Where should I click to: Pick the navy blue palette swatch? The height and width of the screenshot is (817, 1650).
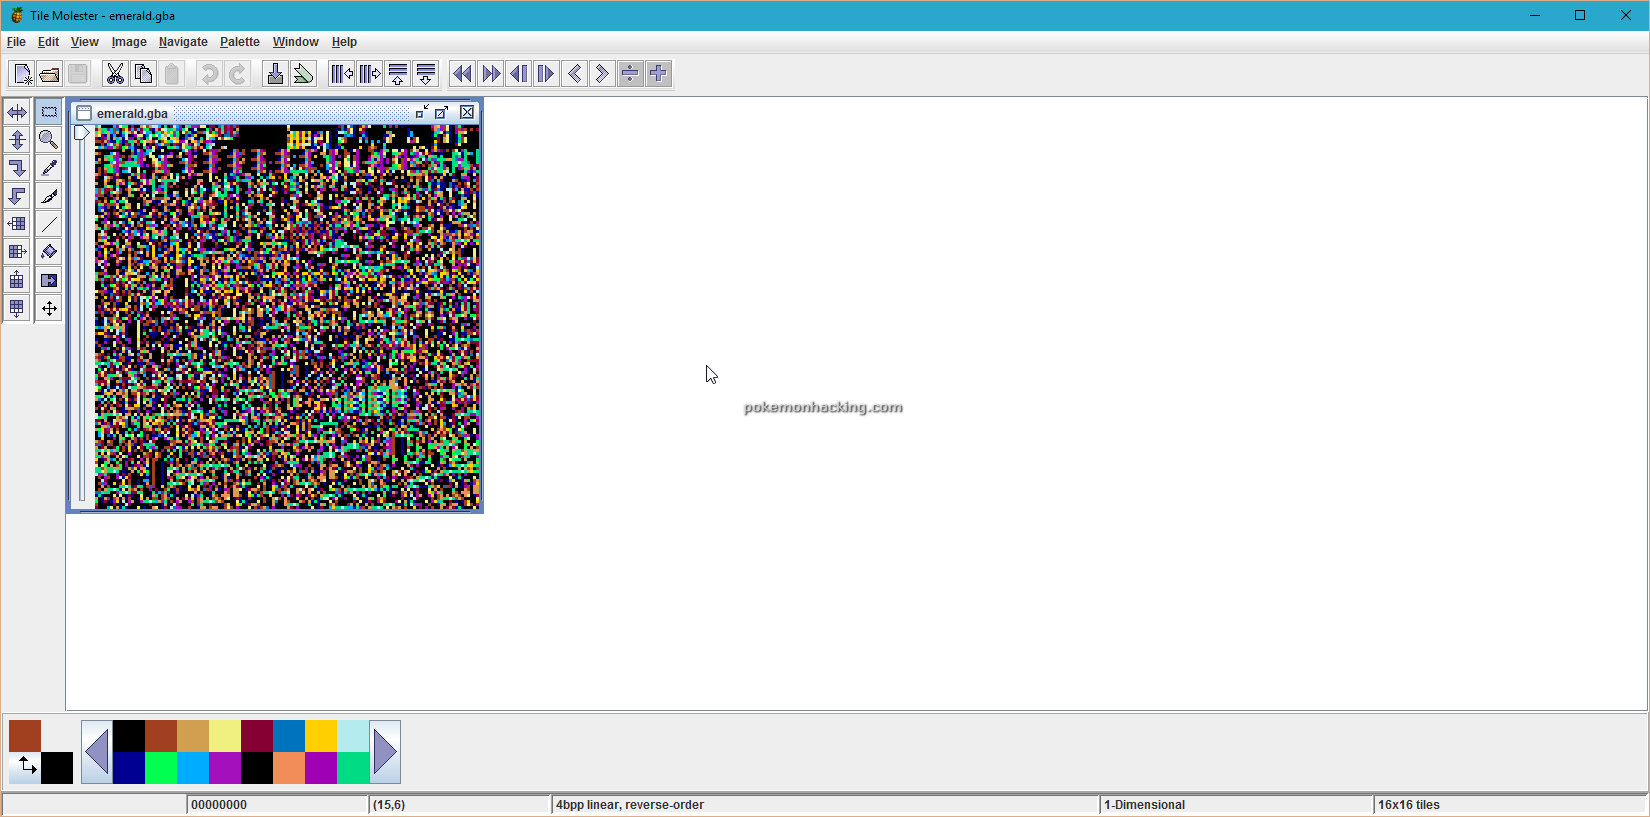[x=129, y=768]
